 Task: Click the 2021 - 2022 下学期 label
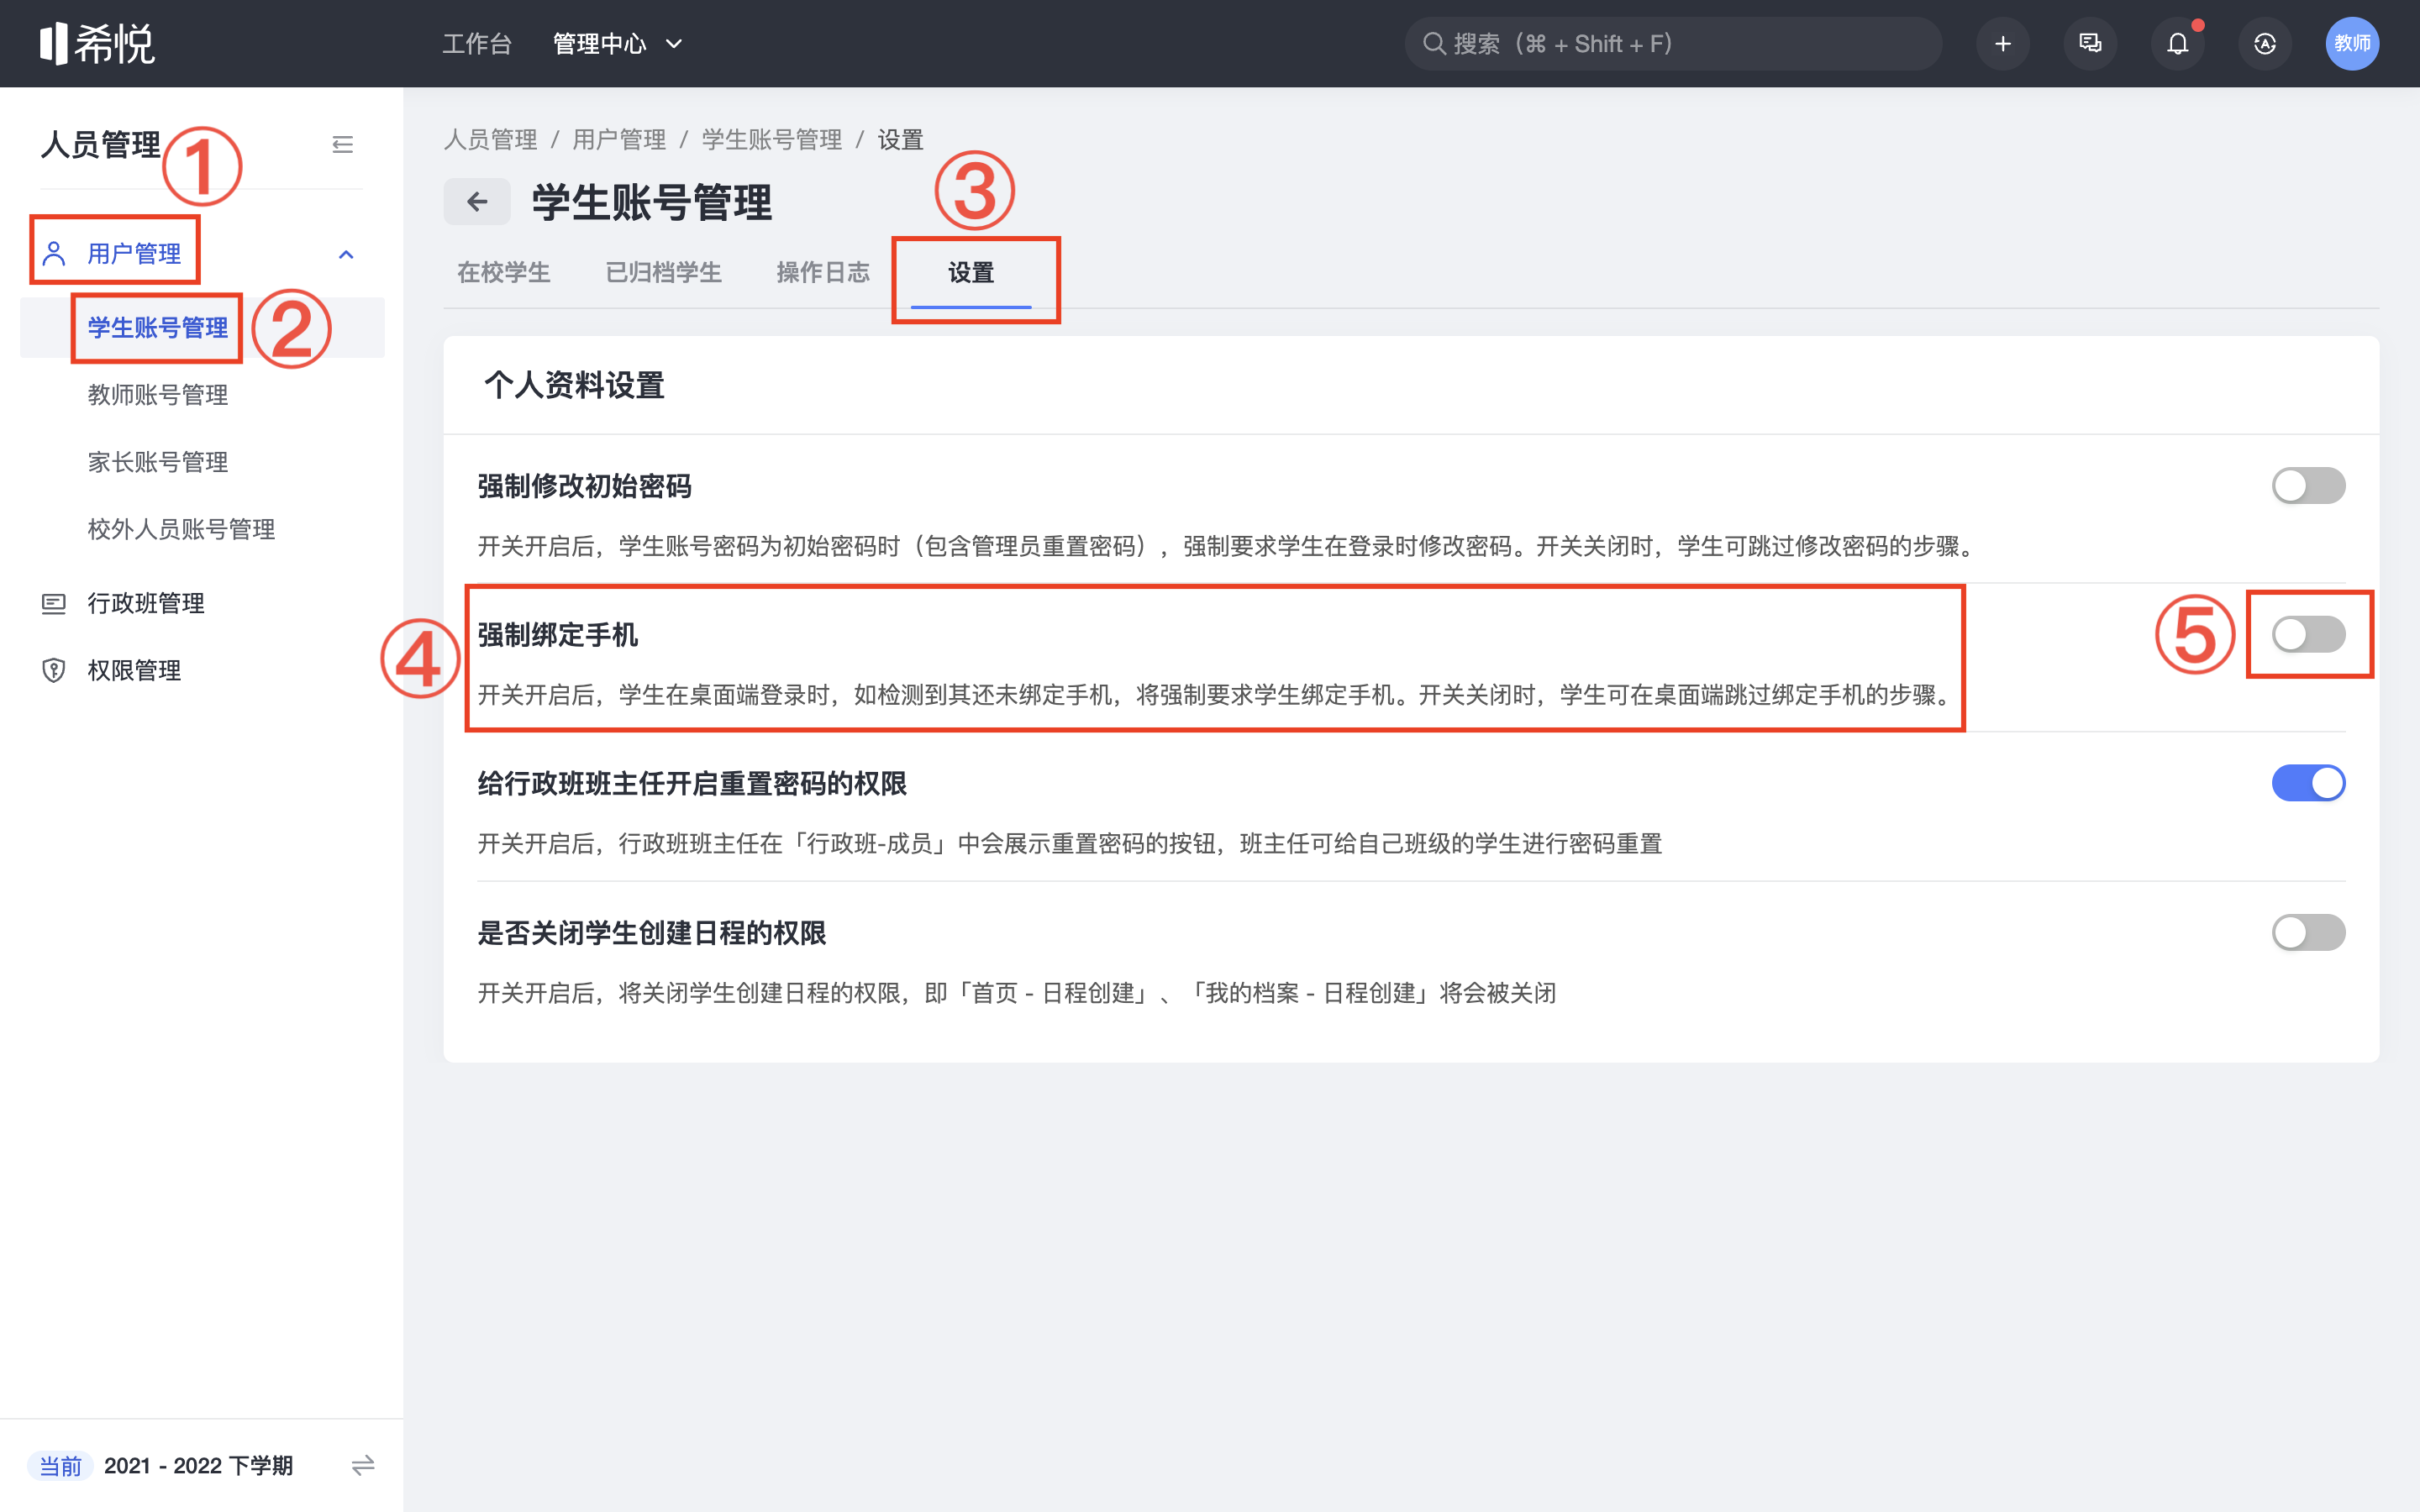[198, 1465]
